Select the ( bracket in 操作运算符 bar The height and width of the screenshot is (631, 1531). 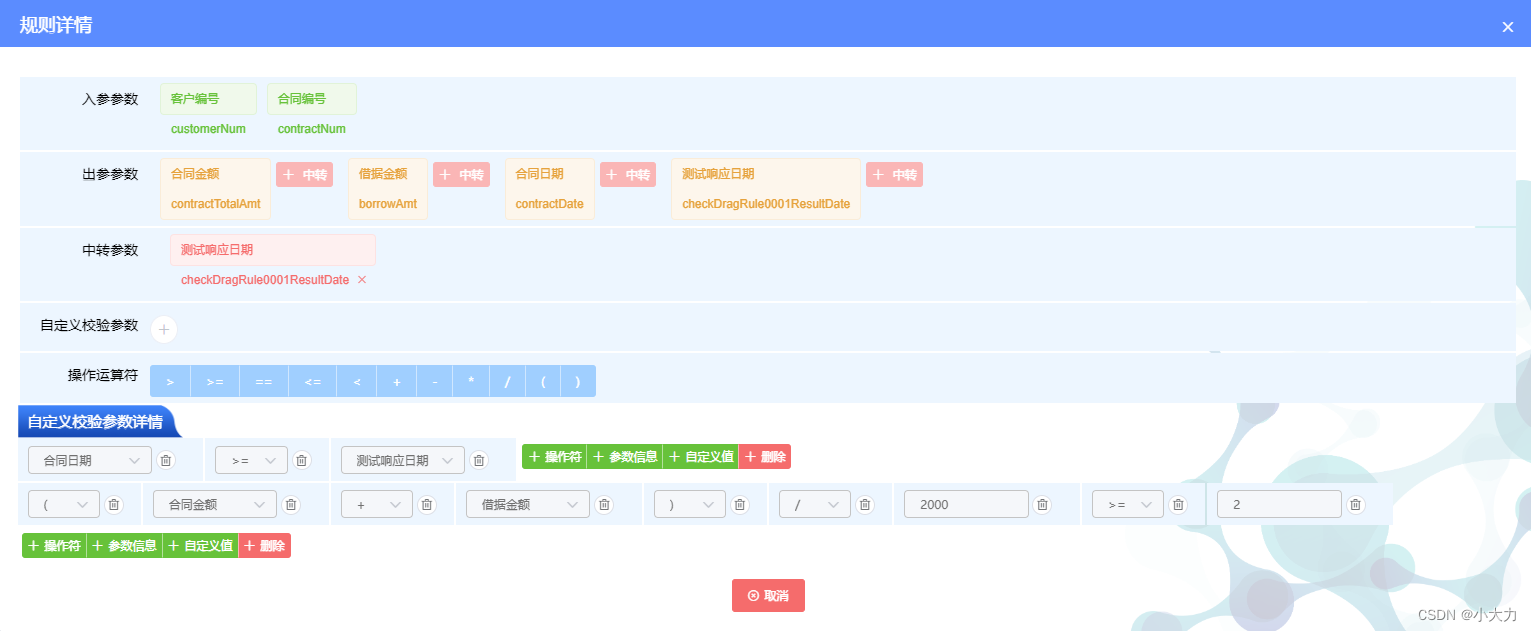click(543, 381)
